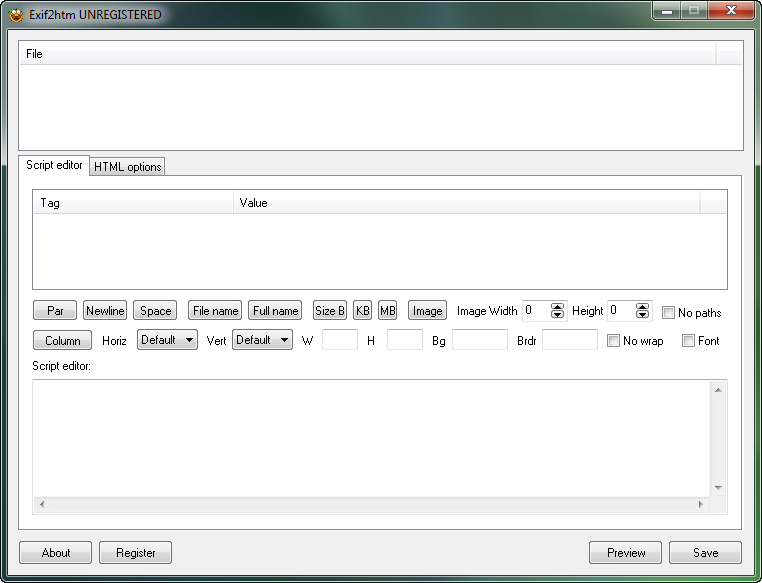Toggle the No wrap checkbox
The height and width of the screenshot is (583, 762).
[x=613, y=341]
